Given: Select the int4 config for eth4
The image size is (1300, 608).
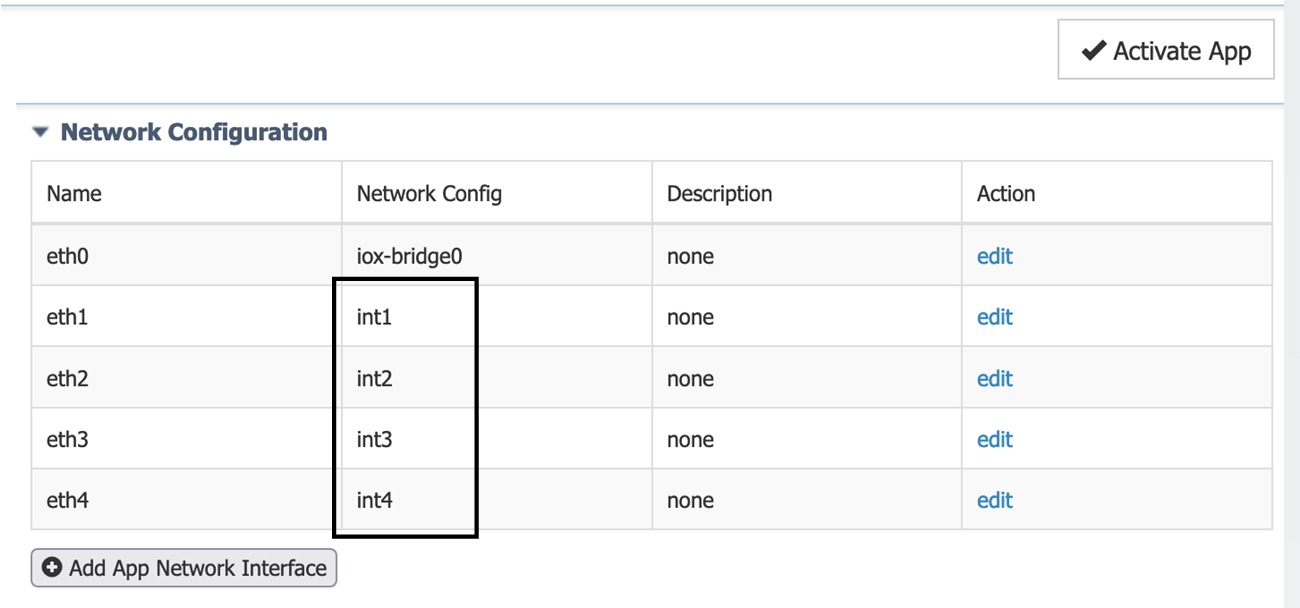Looking at the screenshot, I should click(371, 500).
